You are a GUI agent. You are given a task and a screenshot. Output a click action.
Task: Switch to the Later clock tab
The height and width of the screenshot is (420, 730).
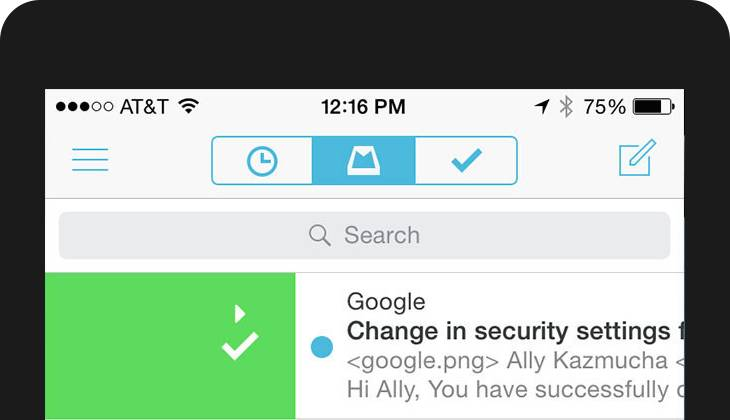(262, 161)
